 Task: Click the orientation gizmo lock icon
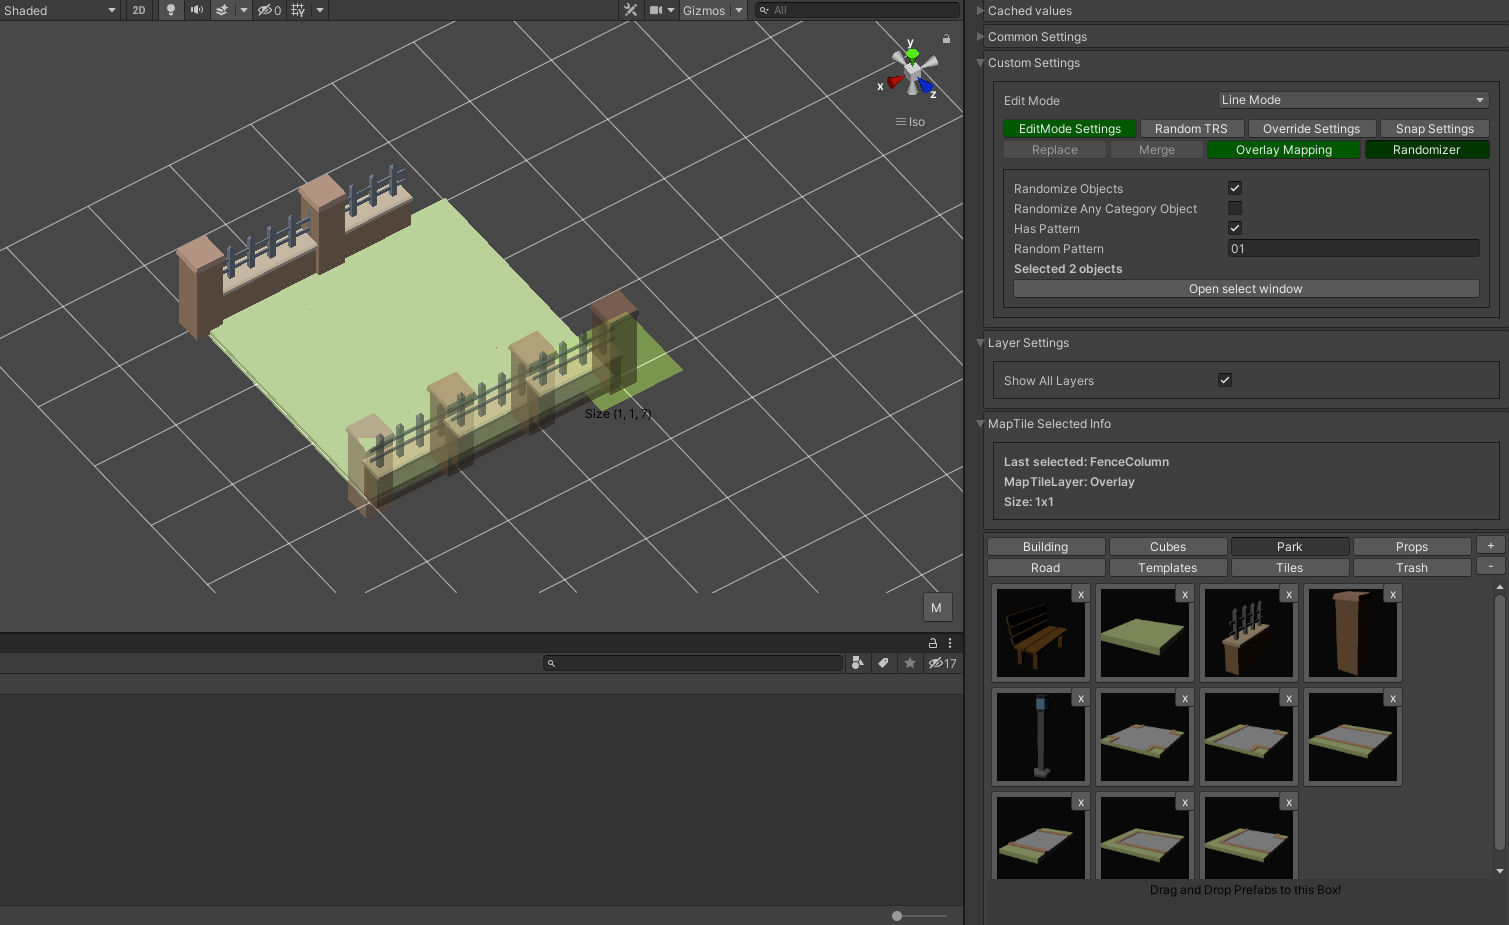(946, 39)
